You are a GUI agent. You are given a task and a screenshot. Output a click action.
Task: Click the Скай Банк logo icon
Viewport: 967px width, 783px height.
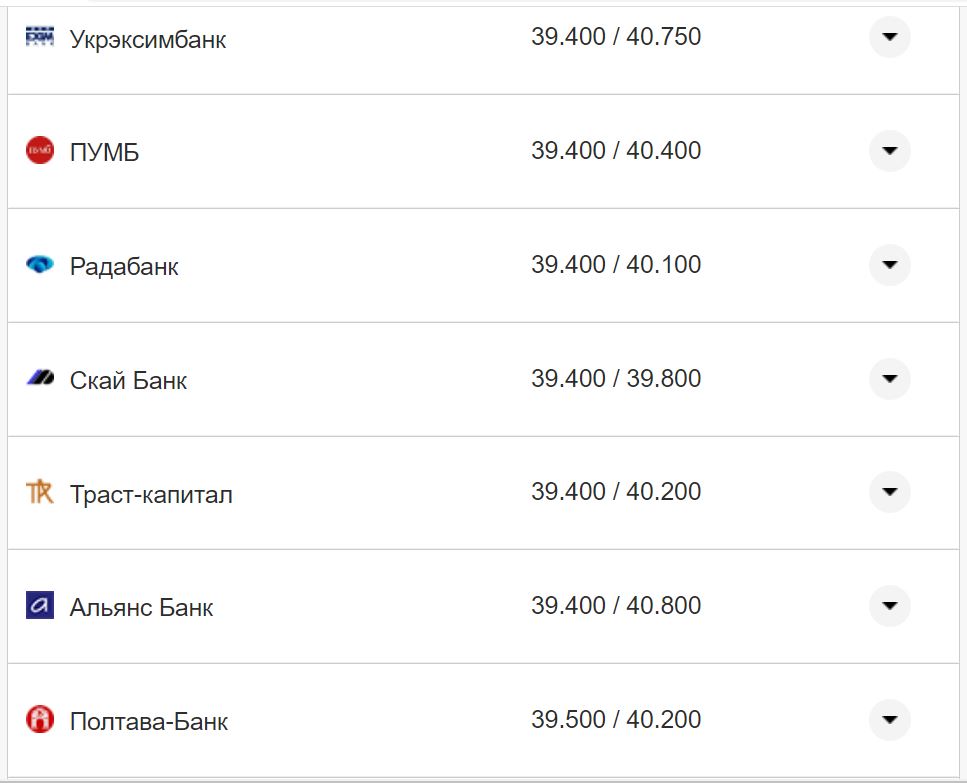pyautogui.click(x=39, y=379)
